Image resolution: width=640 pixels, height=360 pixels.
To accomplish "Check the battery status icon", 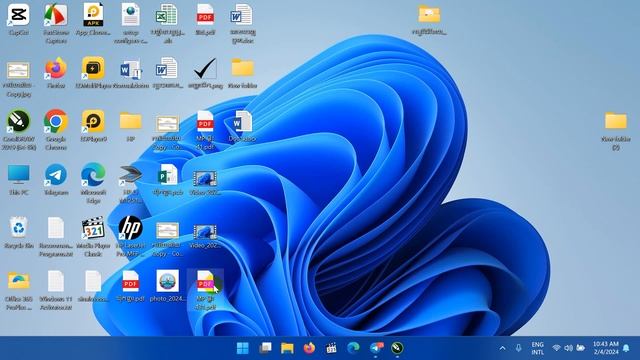I will (580, 348).
